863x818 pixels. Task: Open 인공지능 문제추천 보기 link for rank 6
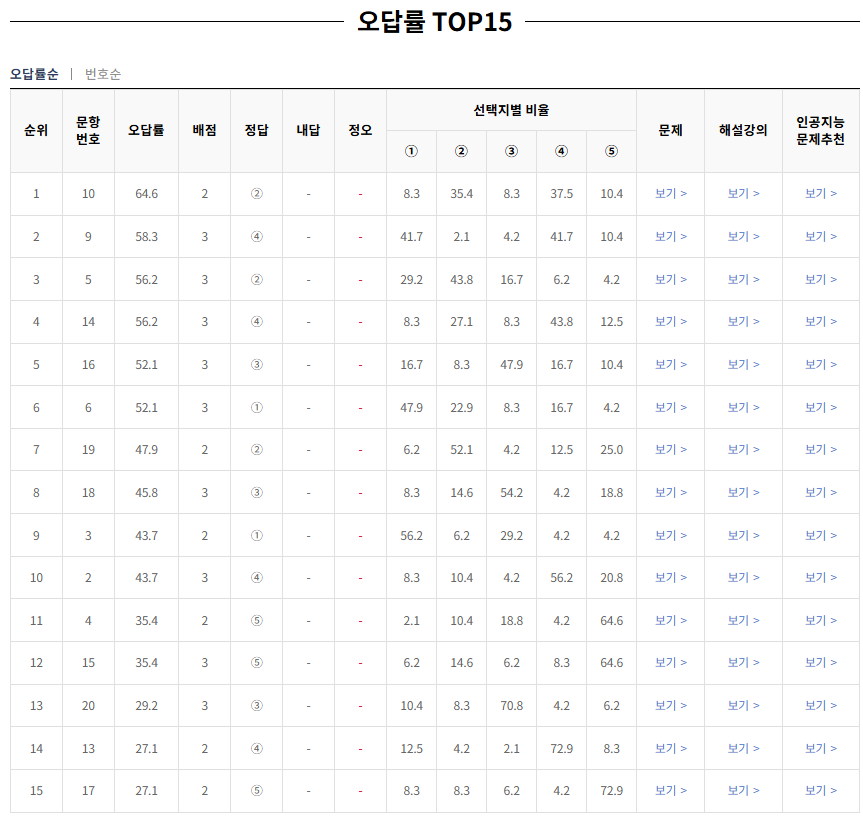point(821,407)
